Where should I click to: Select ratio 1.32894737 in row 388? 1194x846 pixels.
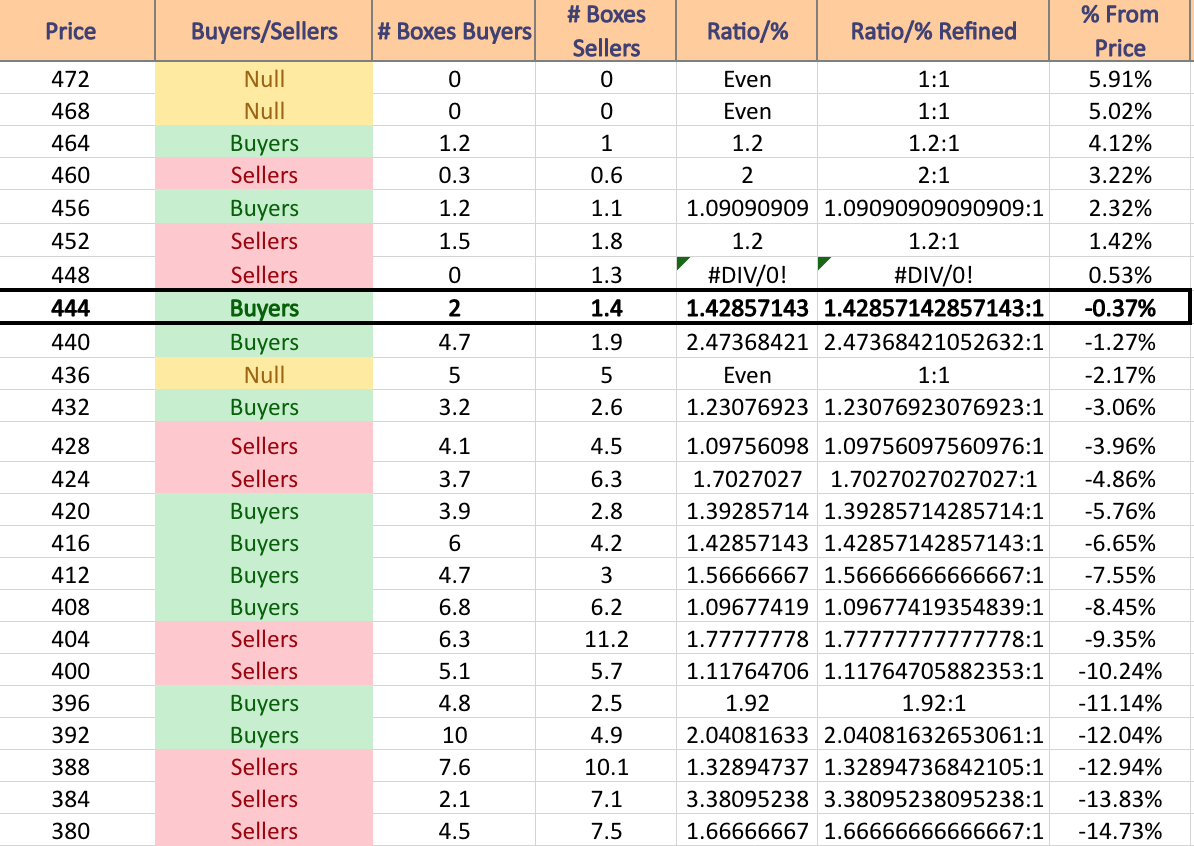747,766
